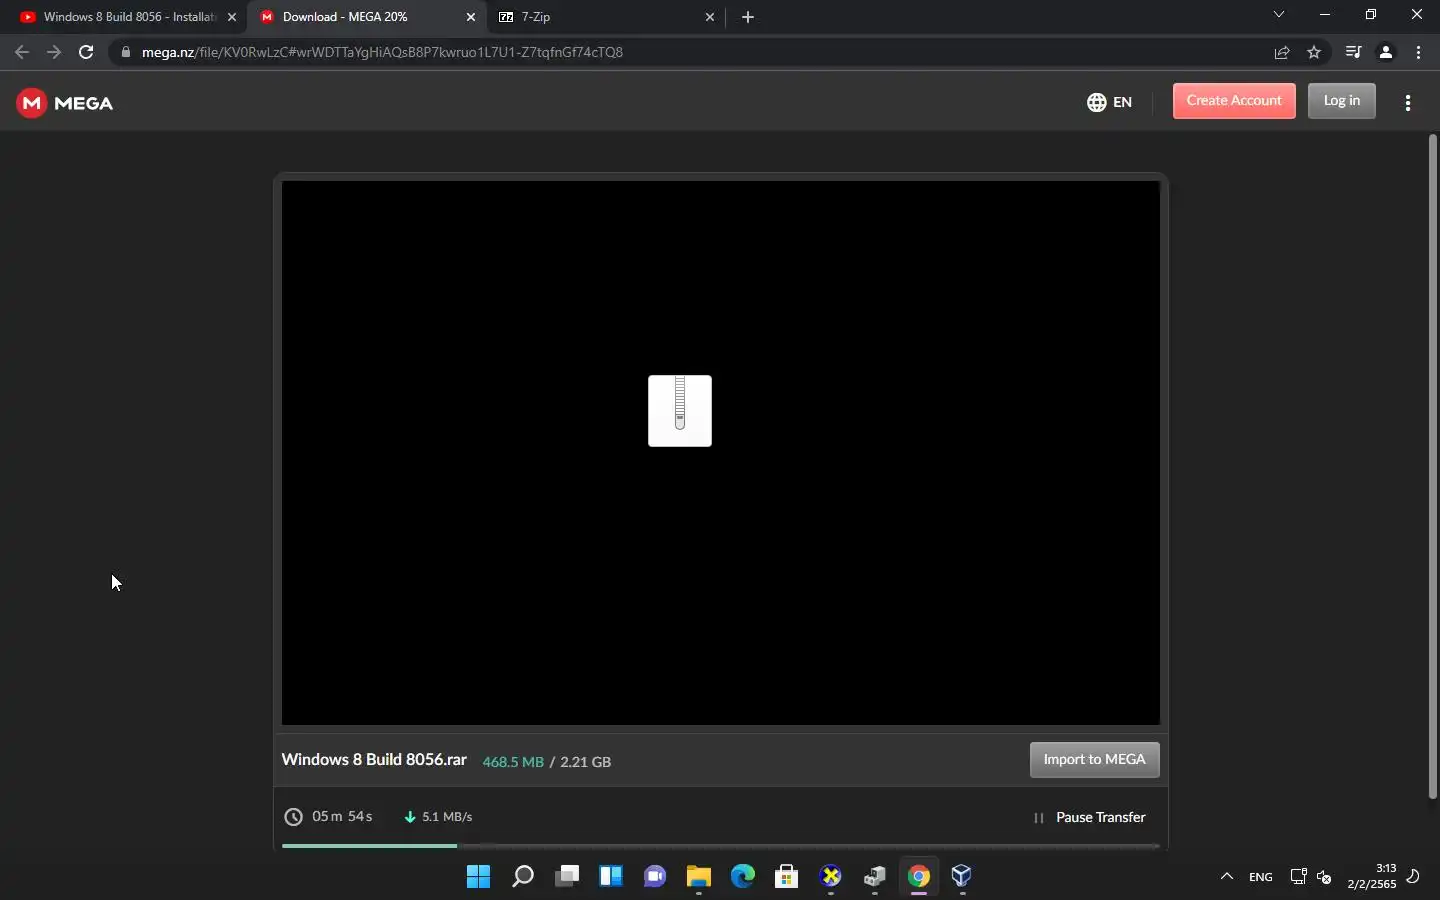Click the Log in button
The height and width of the screenshot is (900, 1440).
pos(1341,101)
